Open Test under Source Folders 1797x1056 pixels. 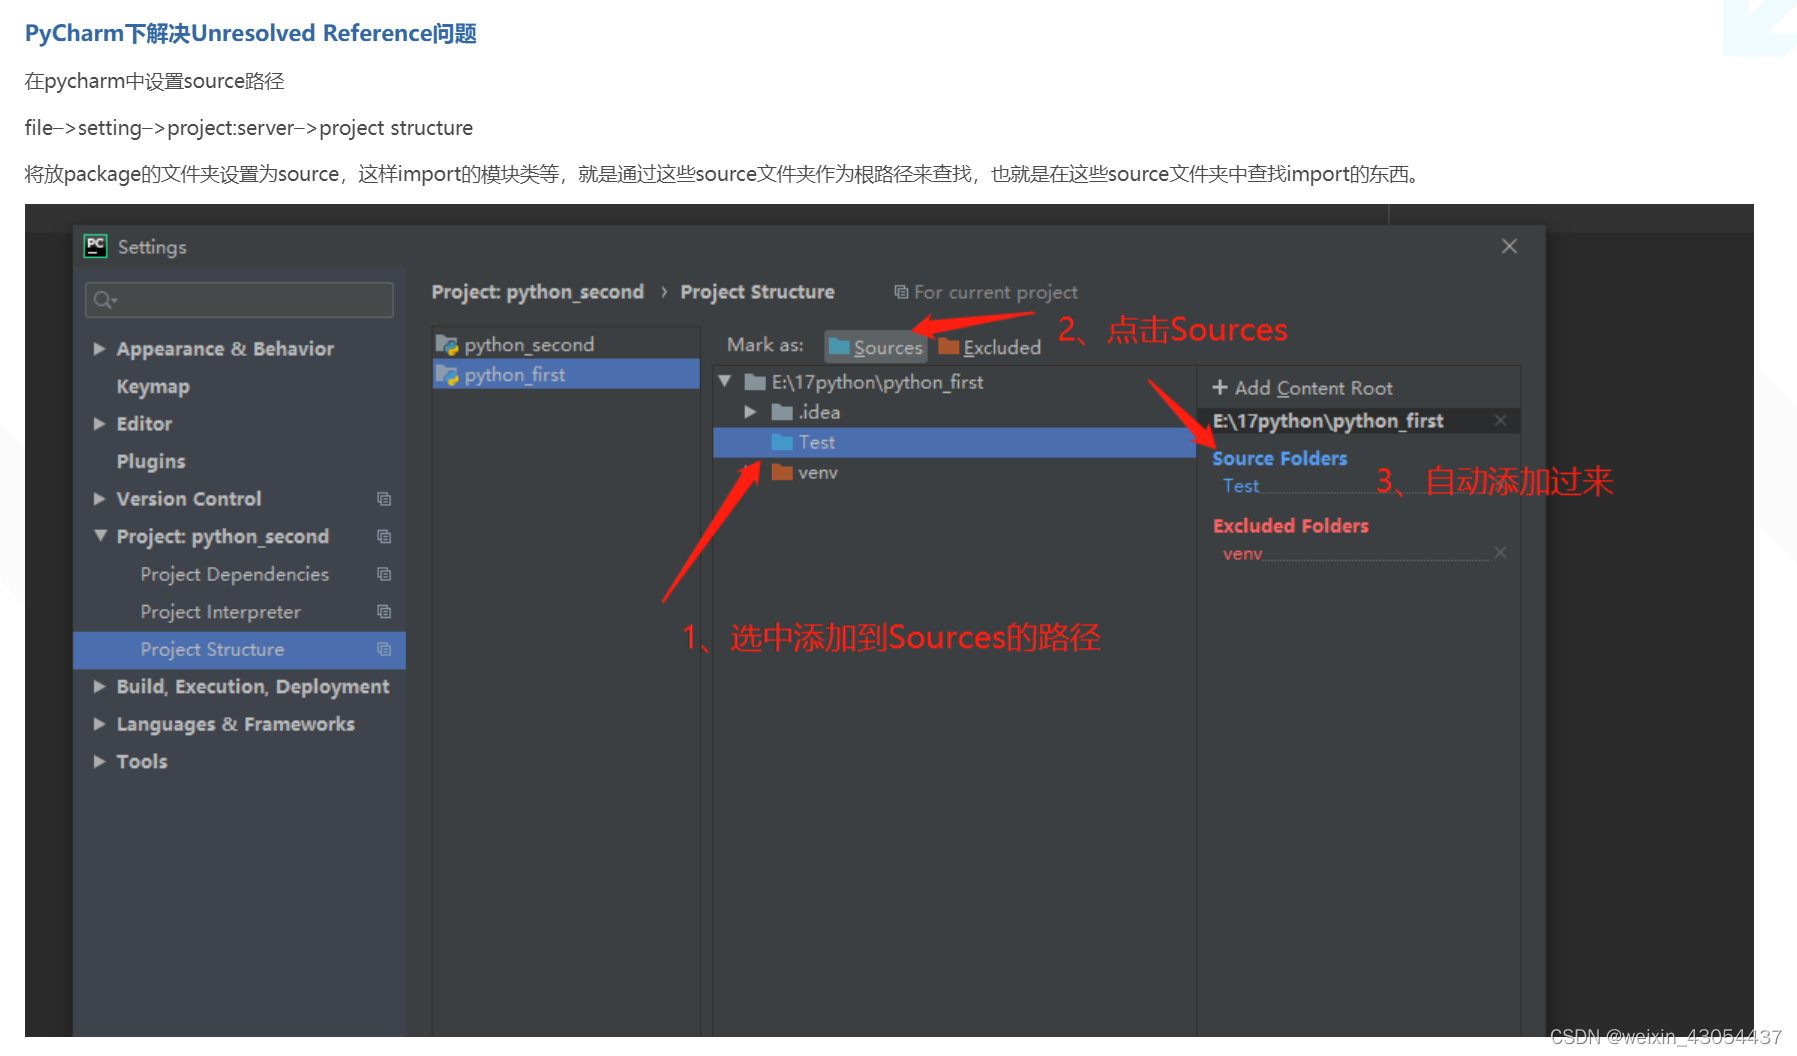click(x=1240, y=486)
